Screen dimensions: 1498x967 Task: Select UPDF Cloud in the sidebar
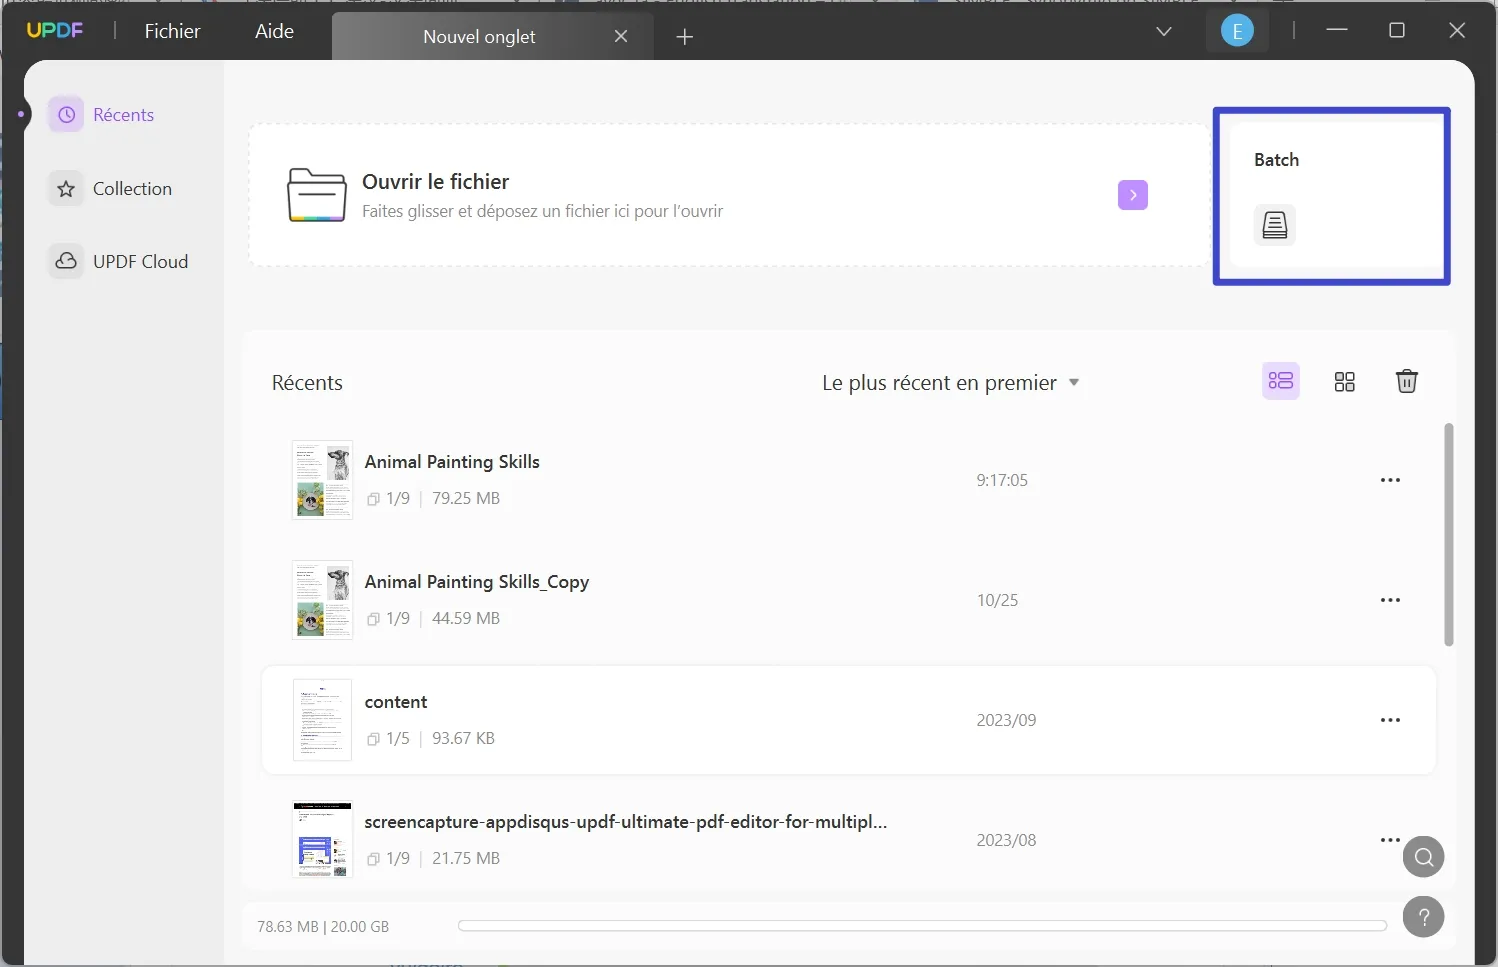[140, 261]
